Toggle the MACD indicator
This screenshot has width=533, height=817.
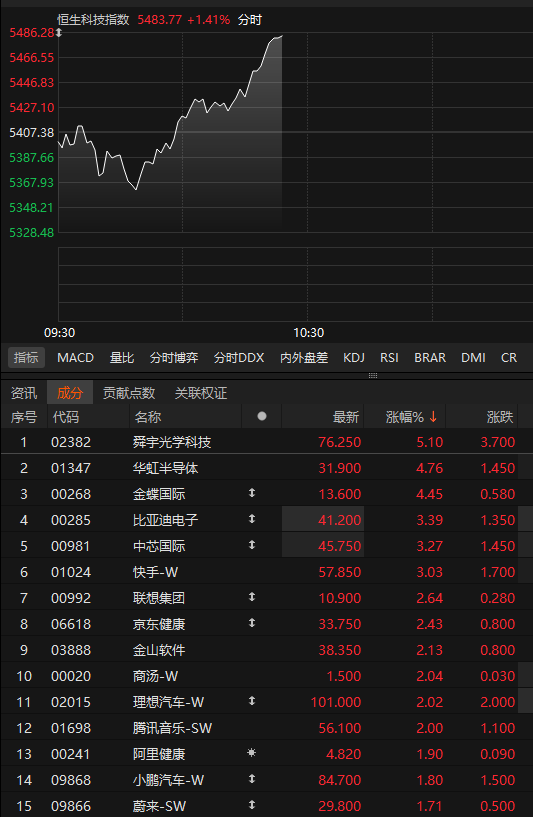click(76, 358)
